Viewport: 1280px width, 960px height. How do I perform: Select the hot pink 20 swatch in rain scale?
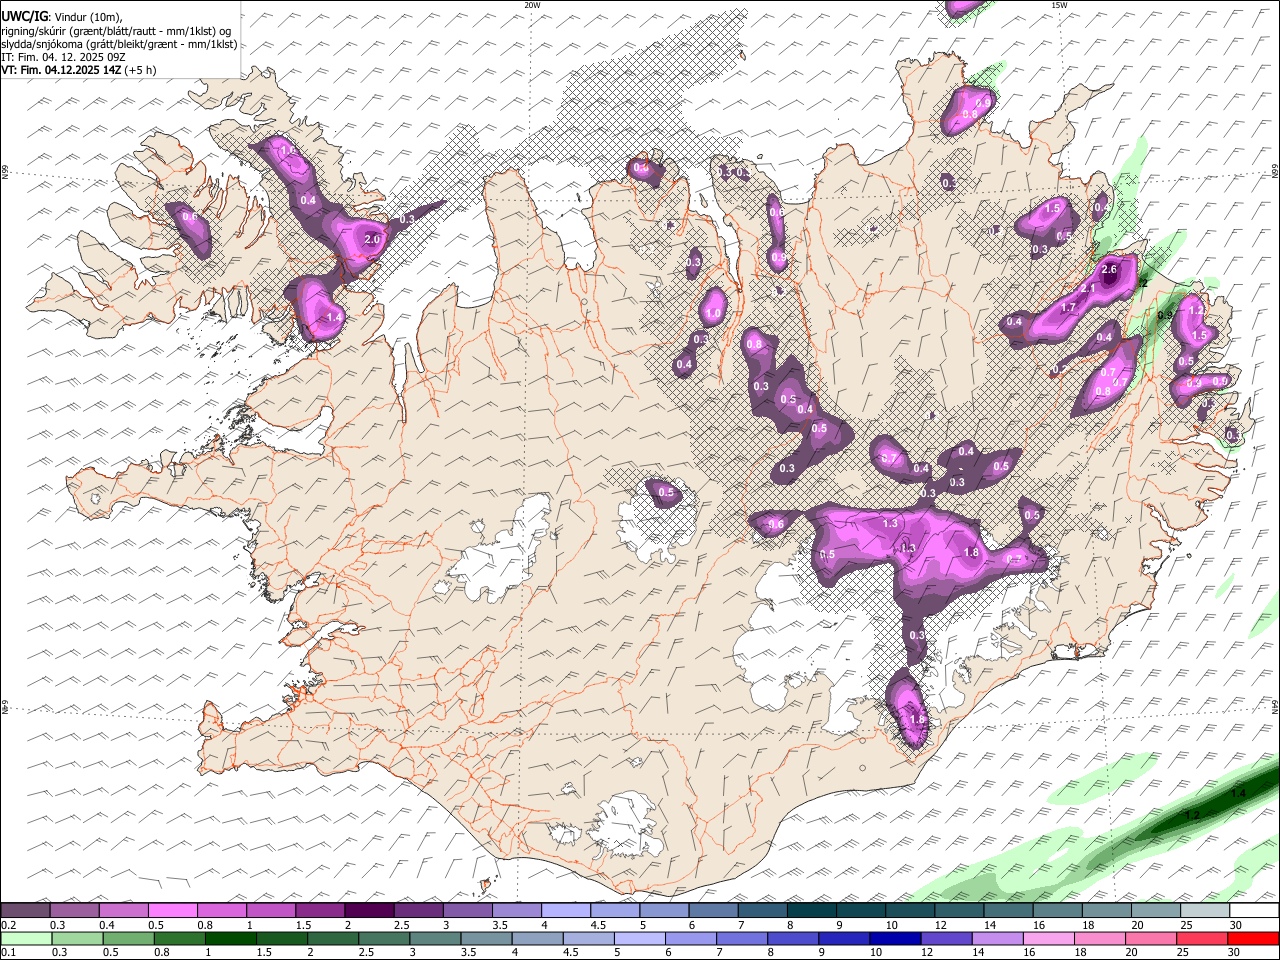coord(1150,938)
